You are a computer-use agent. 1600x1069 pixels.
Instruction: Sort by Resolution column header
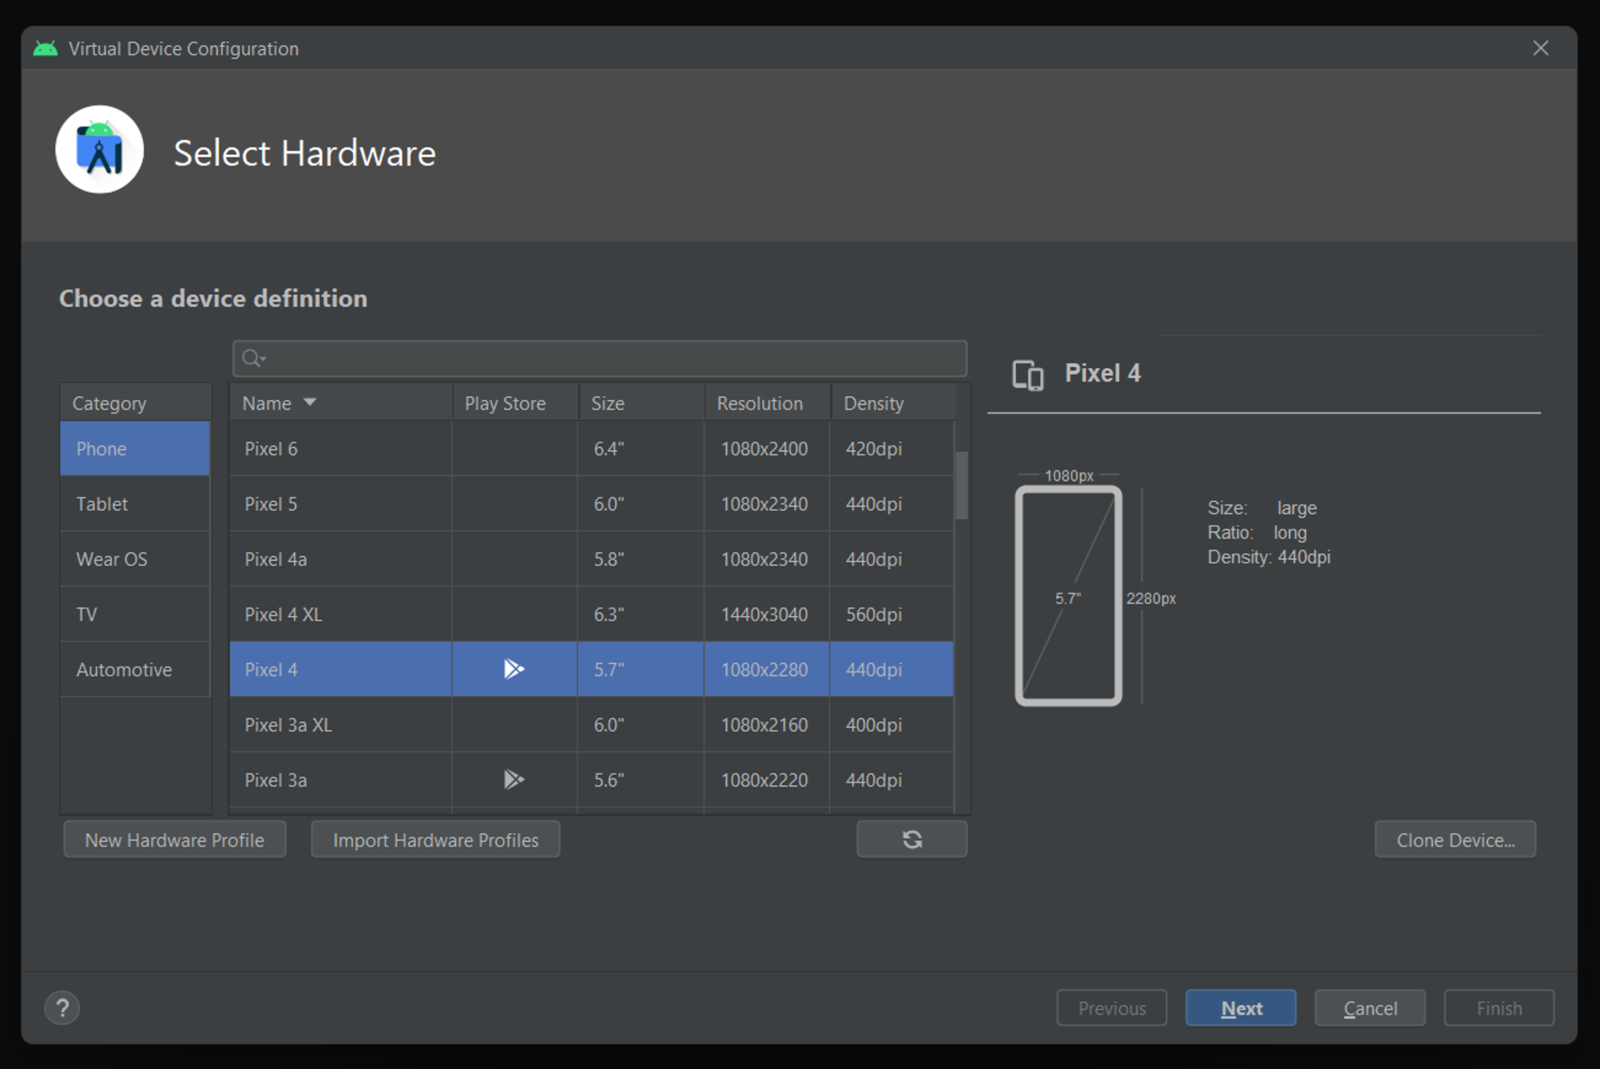(x=767, y=403)
